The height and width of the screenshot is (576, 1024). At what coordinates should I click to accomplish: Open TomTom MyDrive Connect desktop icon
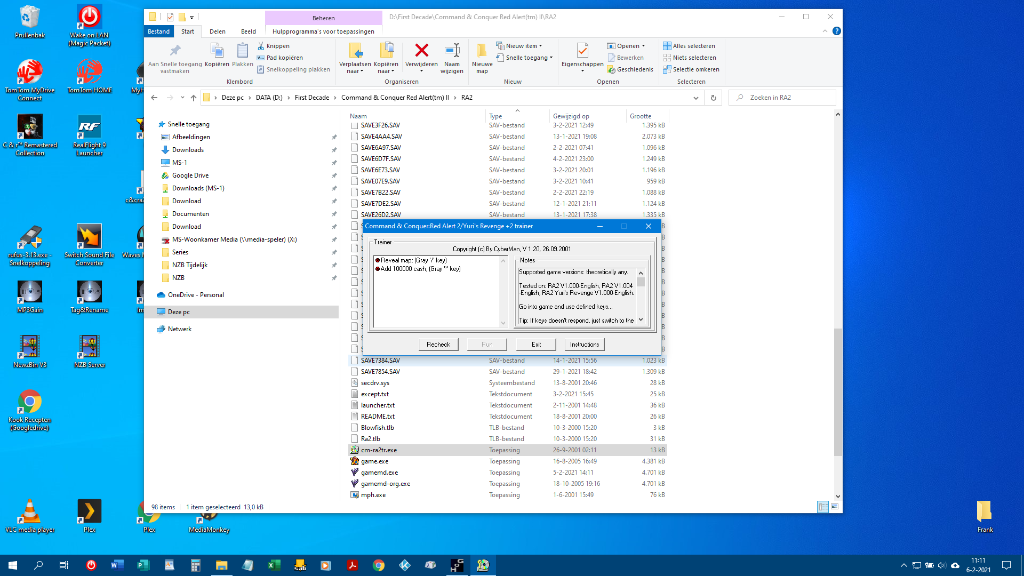(x=29, y=80)
